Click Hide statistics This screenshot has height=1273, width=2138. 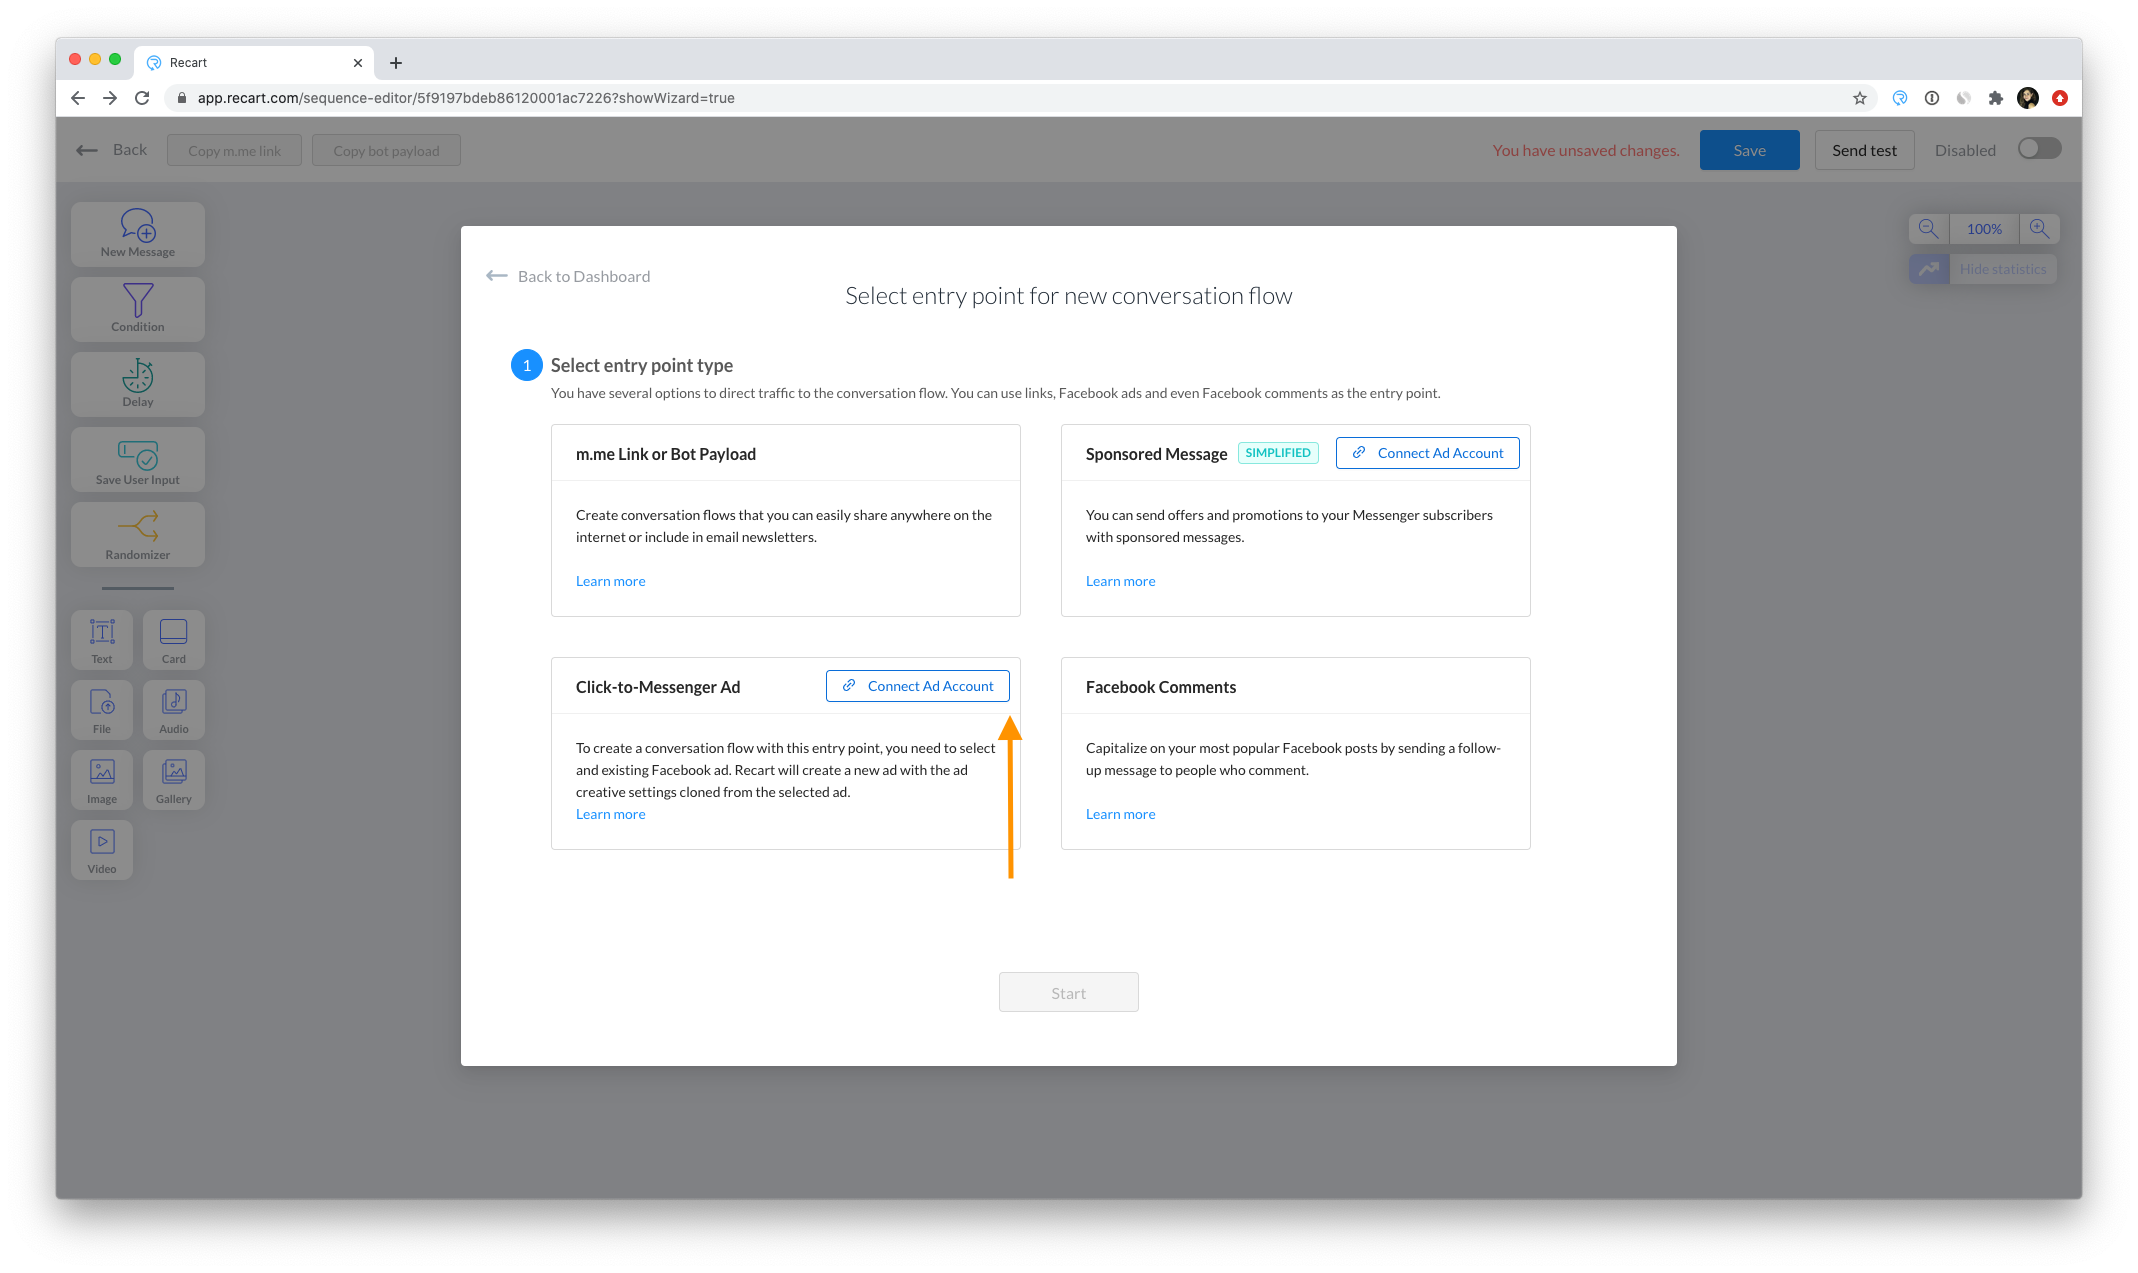point(2003,269)
